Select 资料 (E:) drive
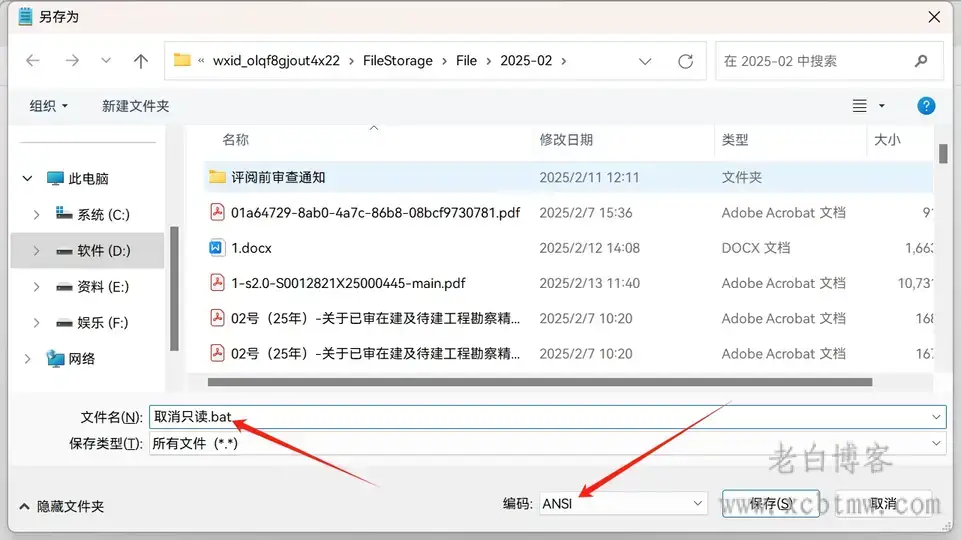The width and height of the screenshot is (961, 540). 93,287
